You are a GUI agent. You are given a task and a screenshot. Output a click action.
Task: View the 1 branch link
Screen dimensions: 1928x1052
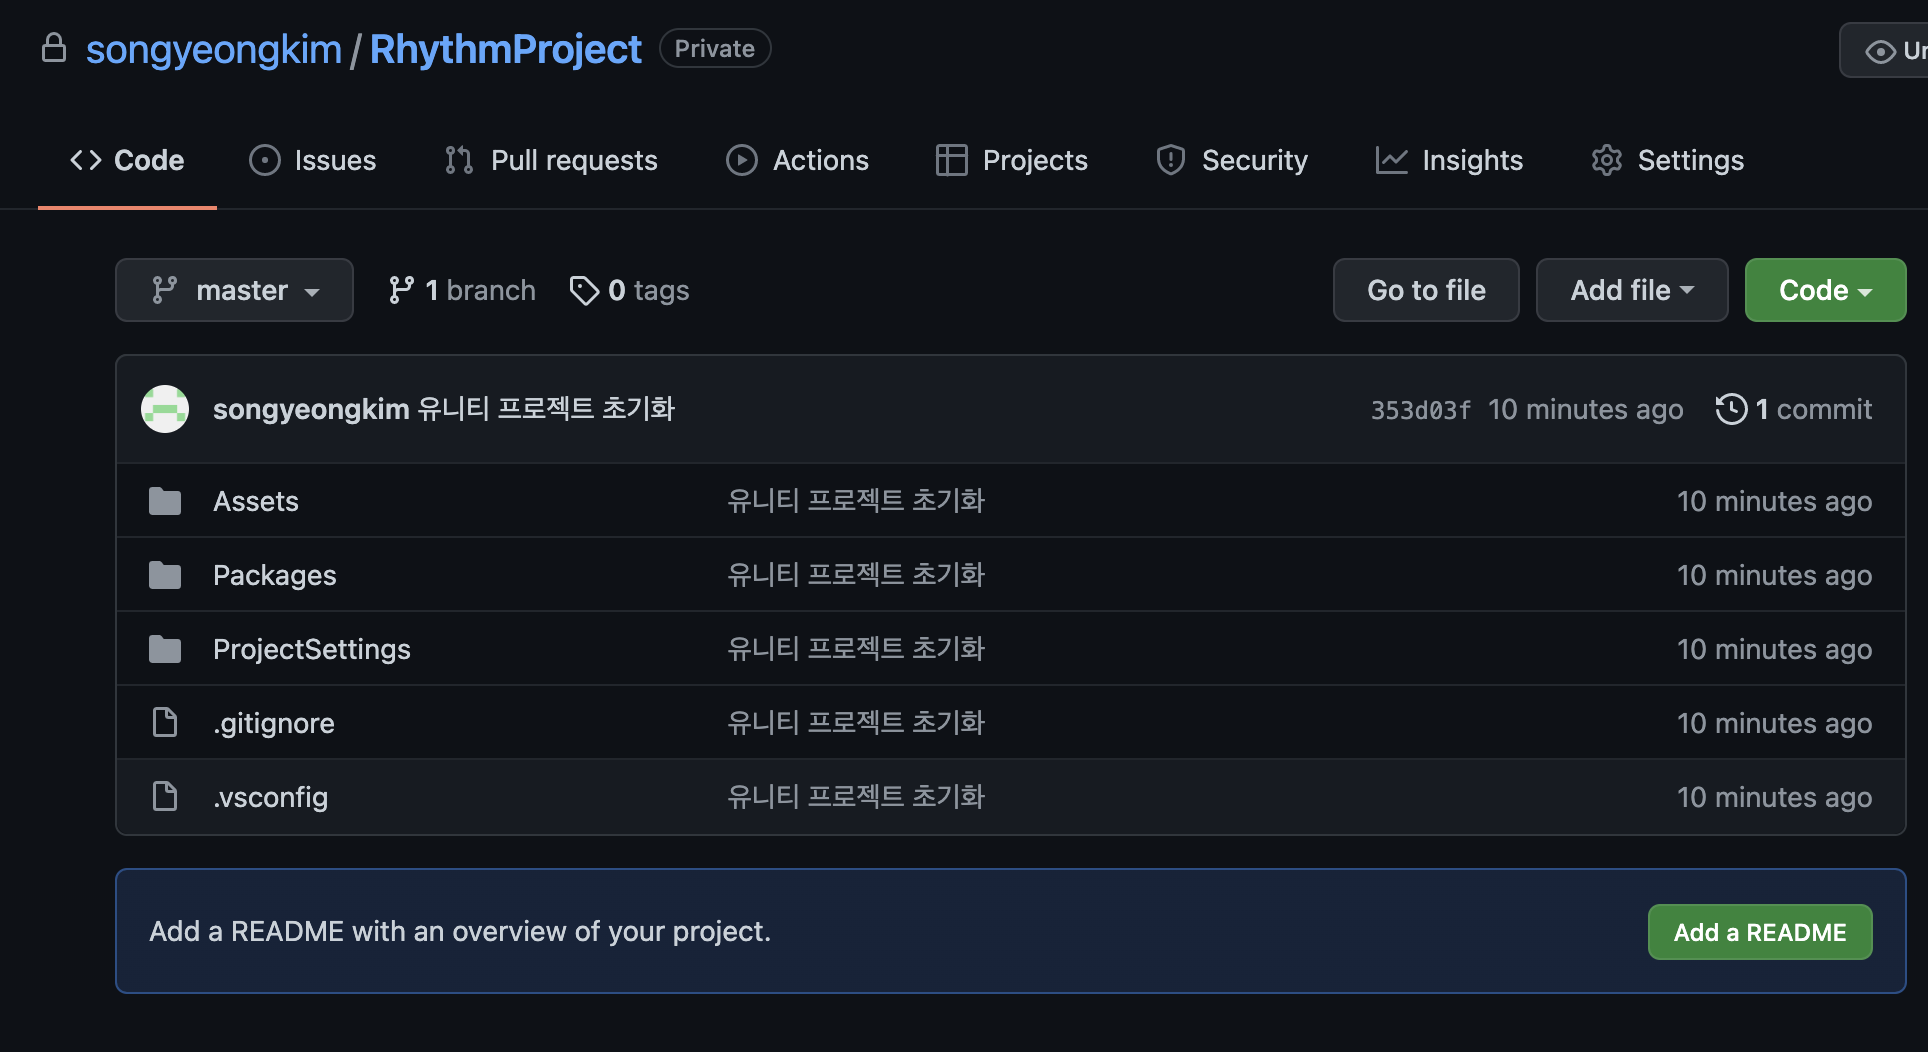pos(461,290)
